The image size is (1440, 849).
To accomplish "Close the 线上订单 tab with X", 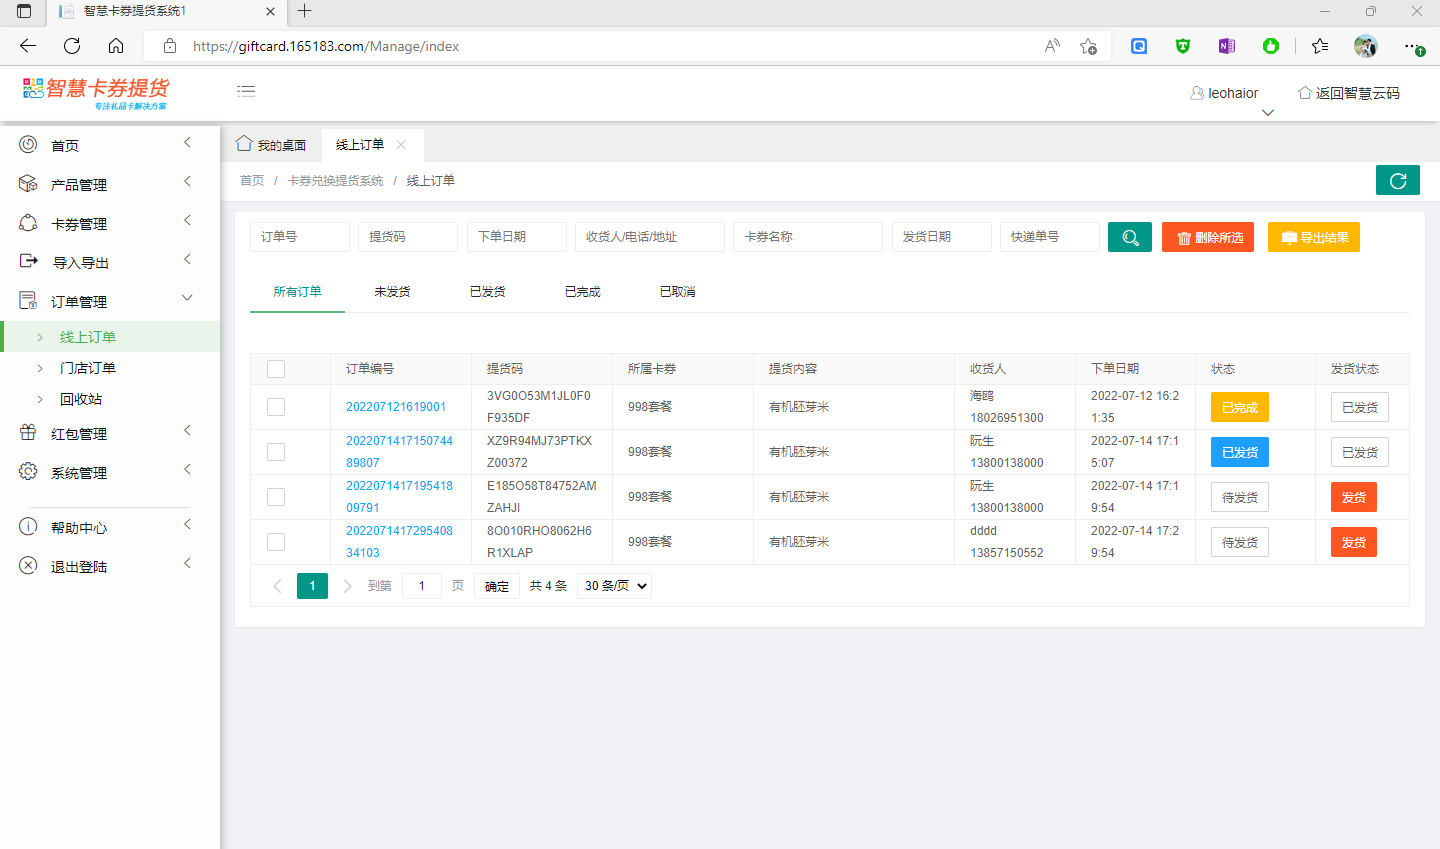I will click(401, 145).
